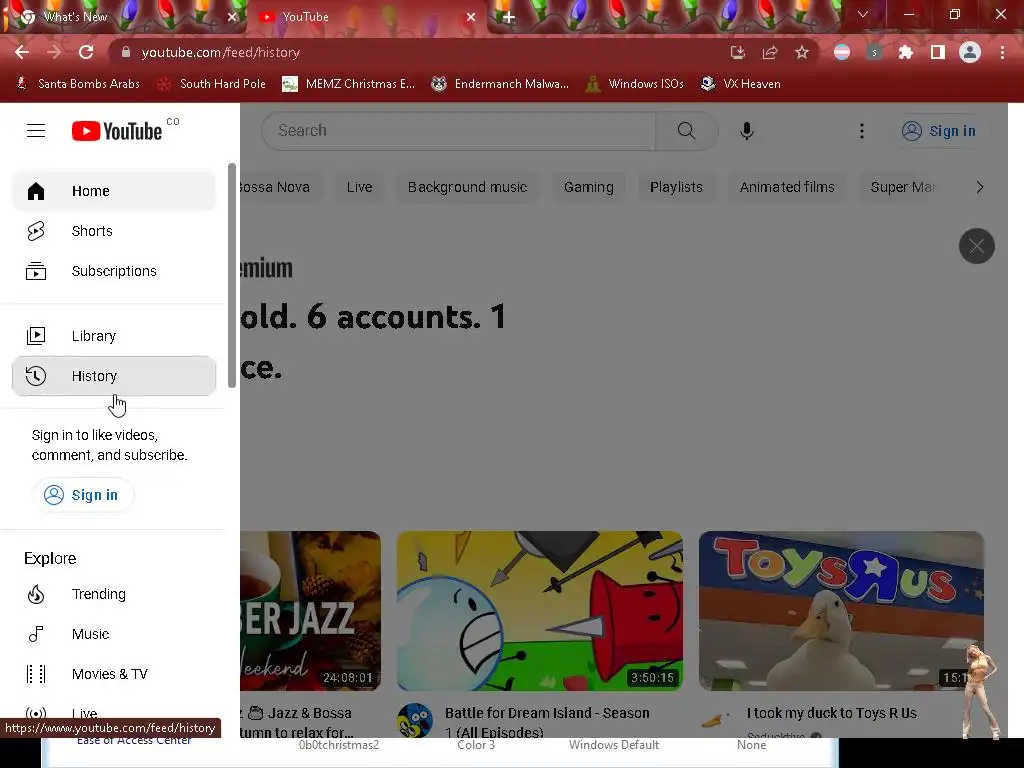Viewport: 1024px width, 768px height.
Task: Open the Chrome profile avatar
Action: [x=970, y=52]
